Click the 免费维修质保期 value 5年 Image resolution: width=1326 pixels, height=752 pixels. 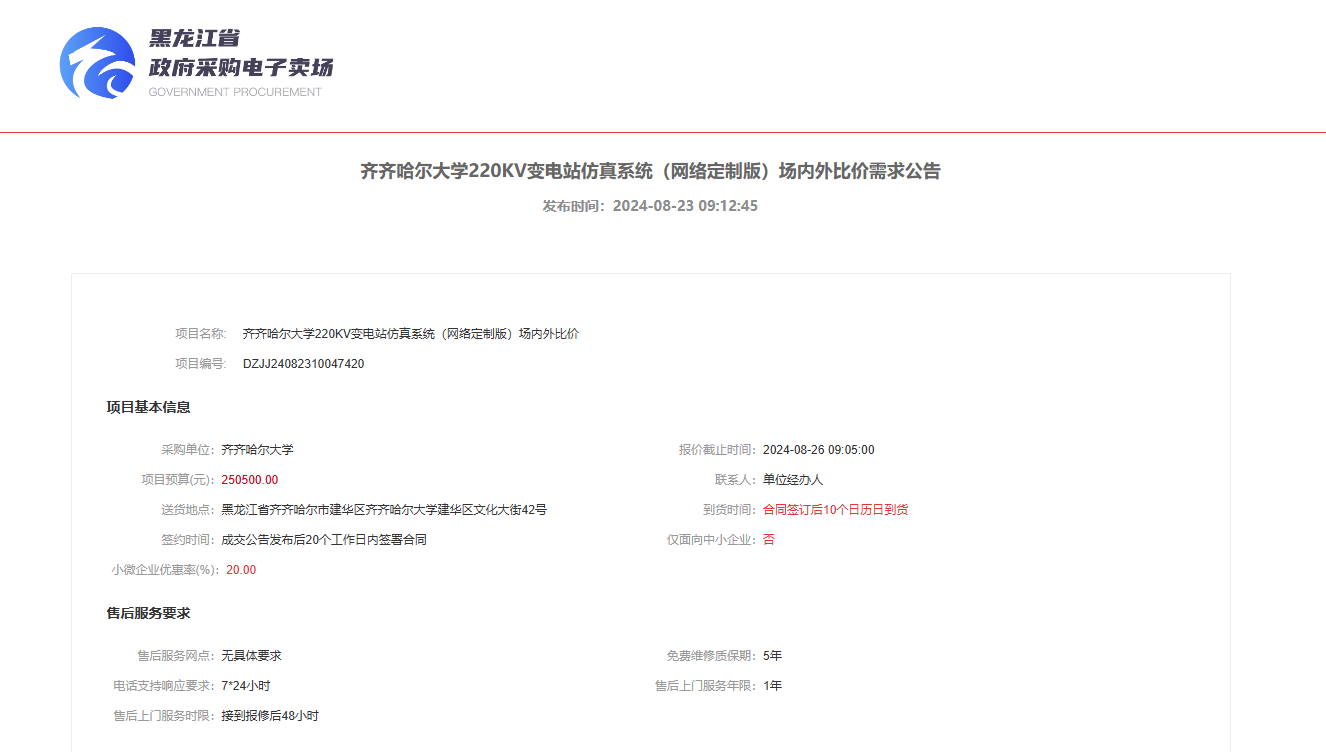[x=772, y=656]
